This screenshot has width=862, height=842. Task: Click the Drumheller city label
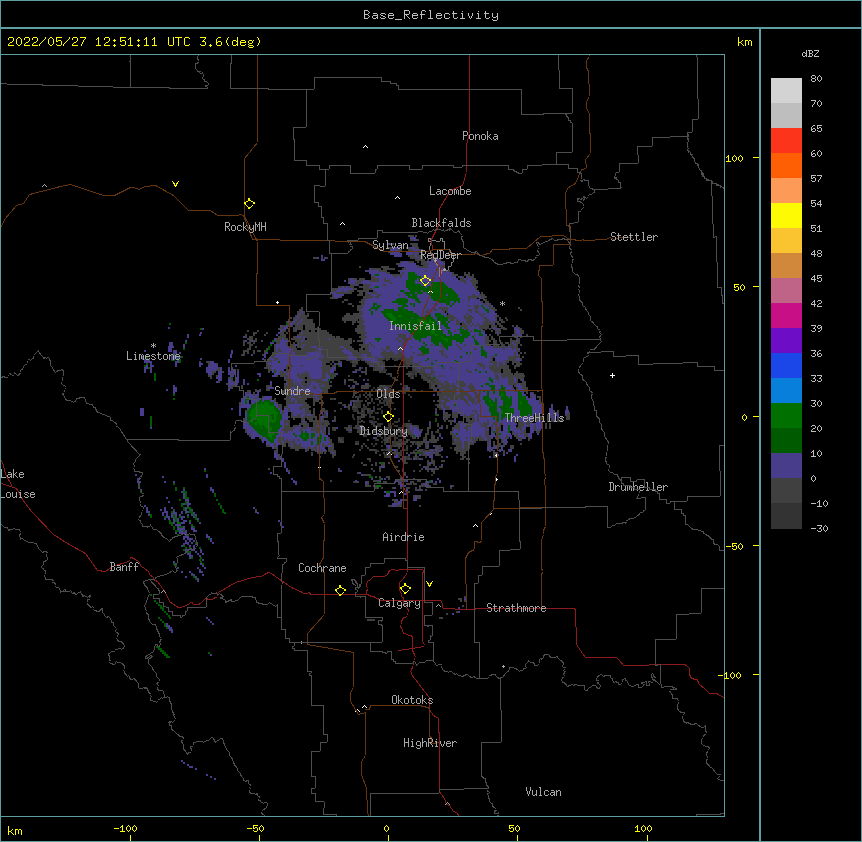click(x=638, y=487)
